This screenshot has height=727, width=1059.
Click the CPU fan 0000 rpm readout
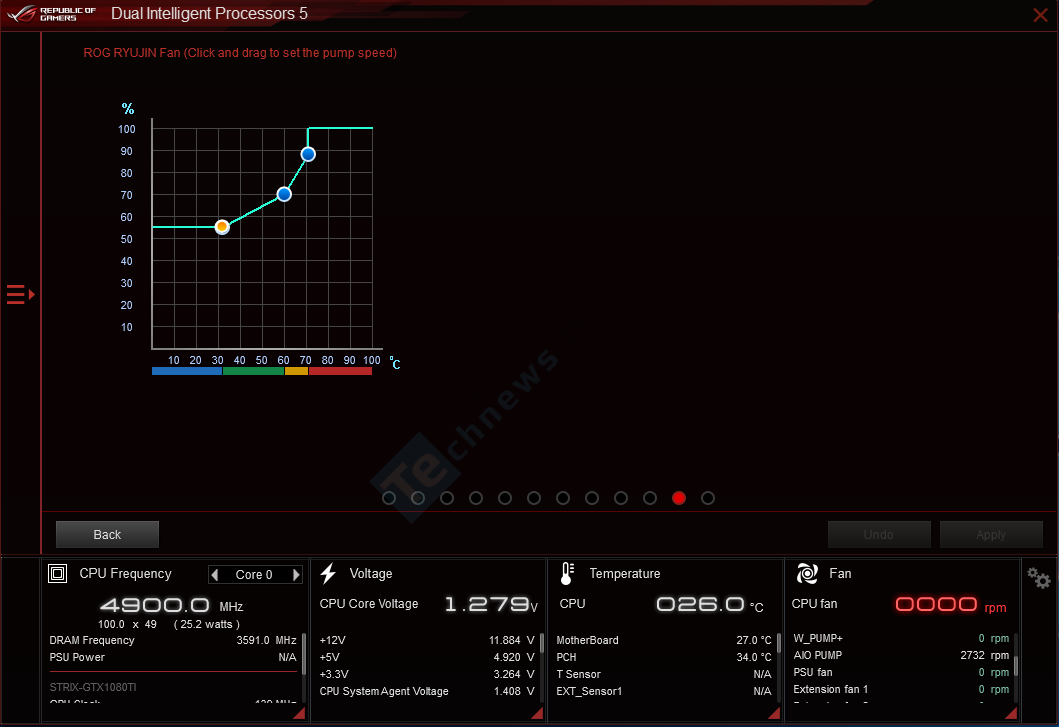[951, 604]
